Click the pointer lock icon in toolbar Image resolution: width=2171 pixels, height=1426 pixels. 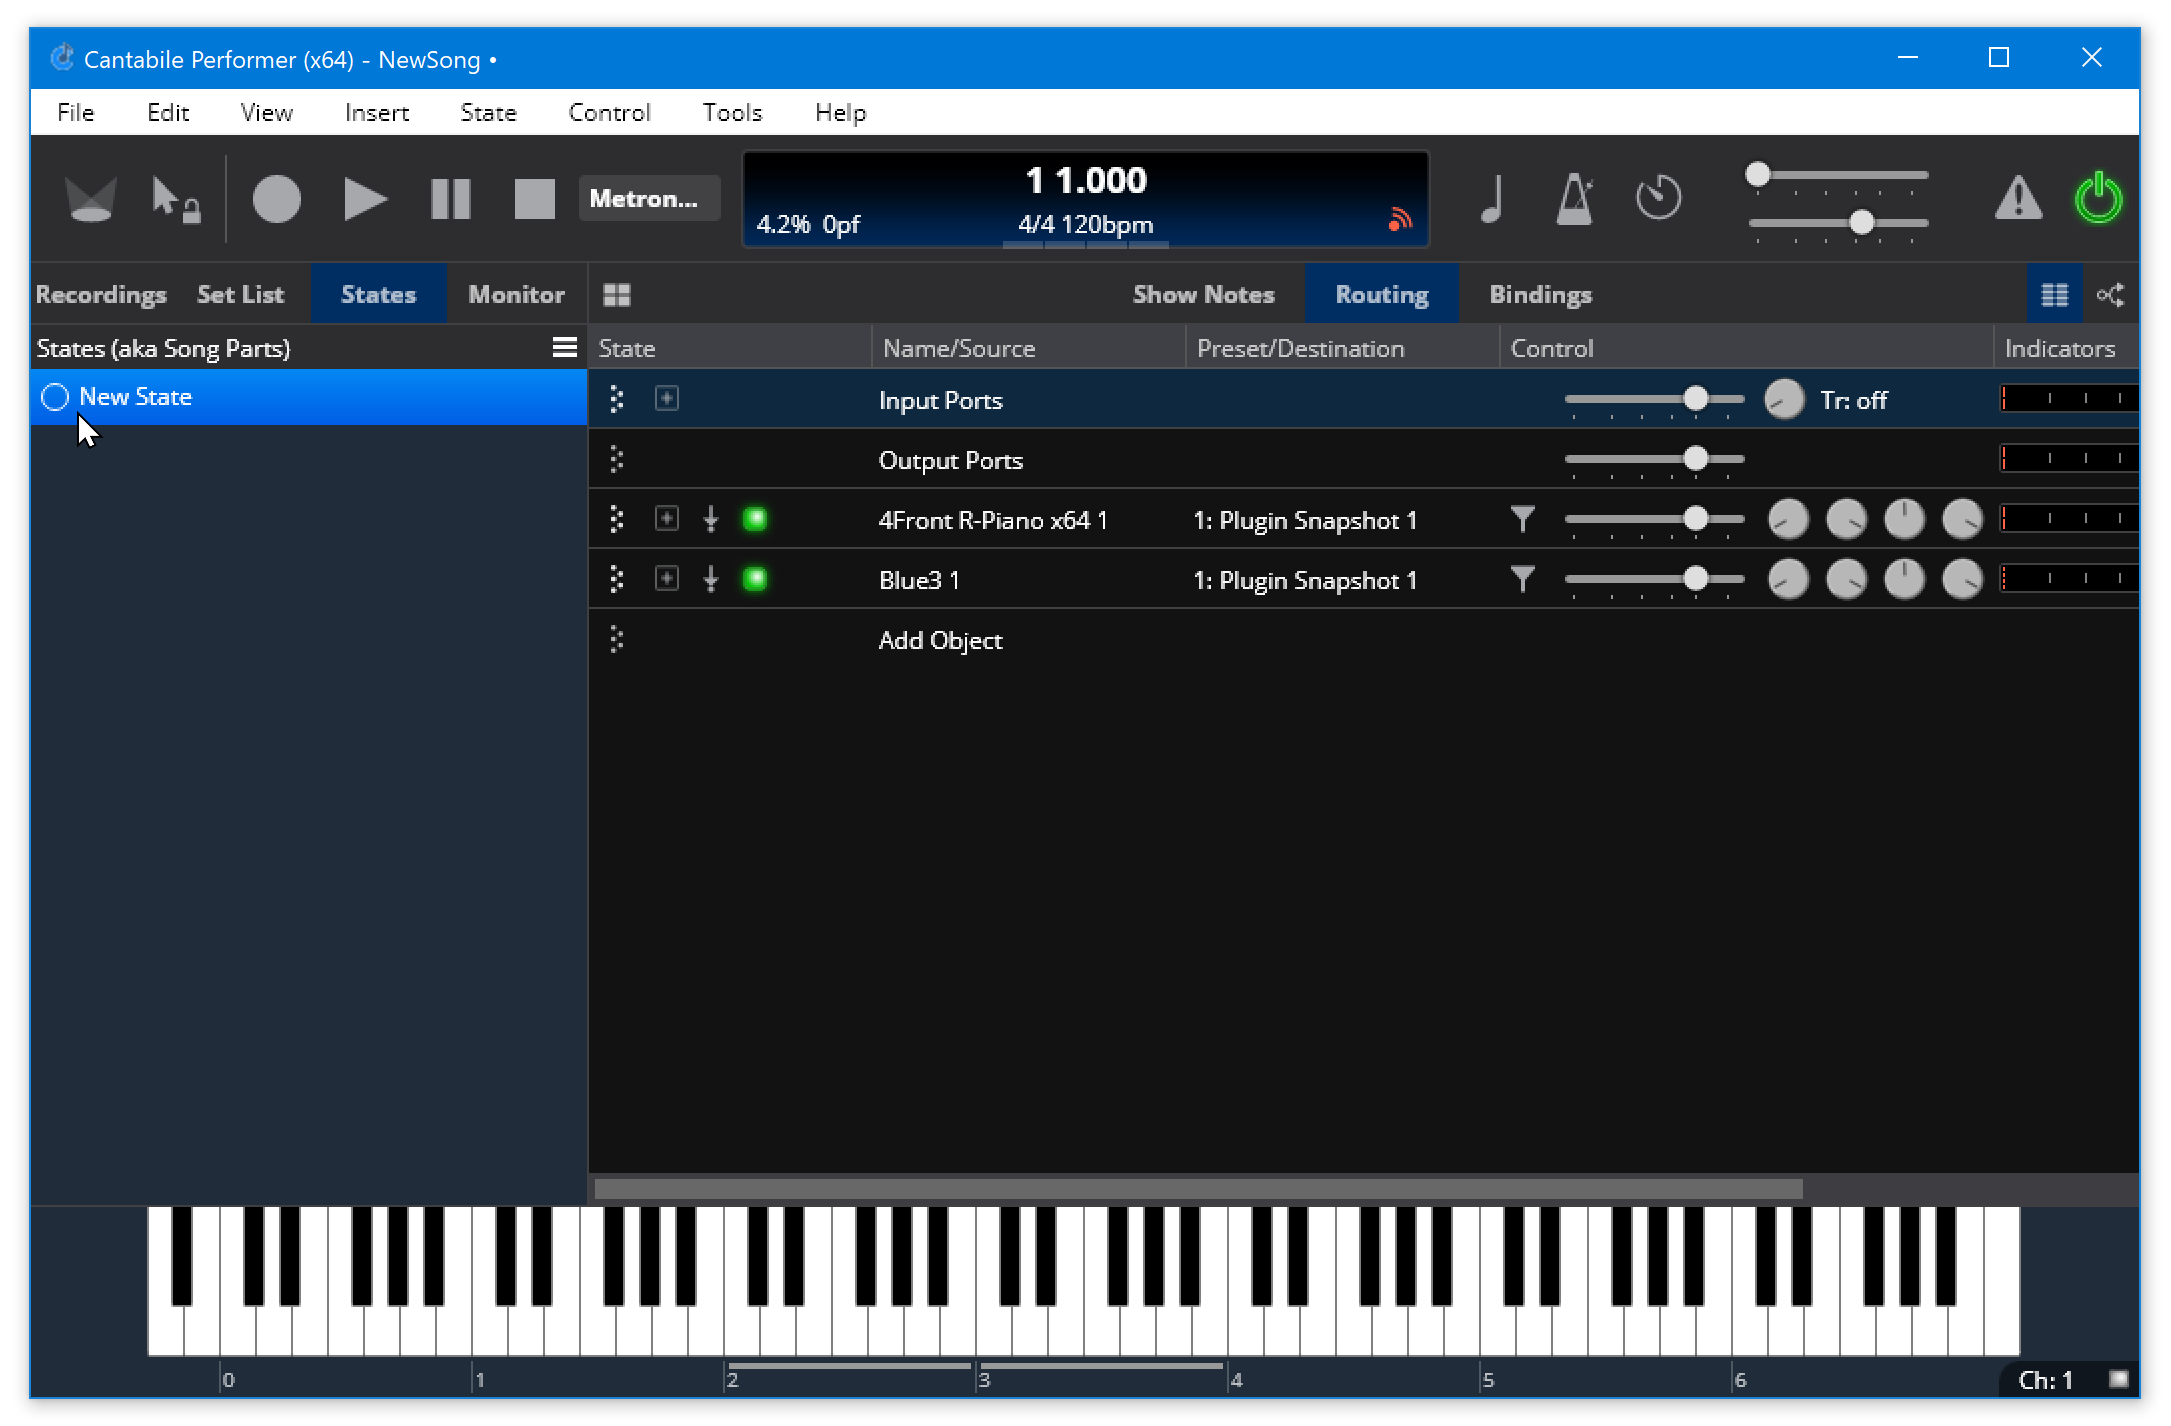coord(176,199)
